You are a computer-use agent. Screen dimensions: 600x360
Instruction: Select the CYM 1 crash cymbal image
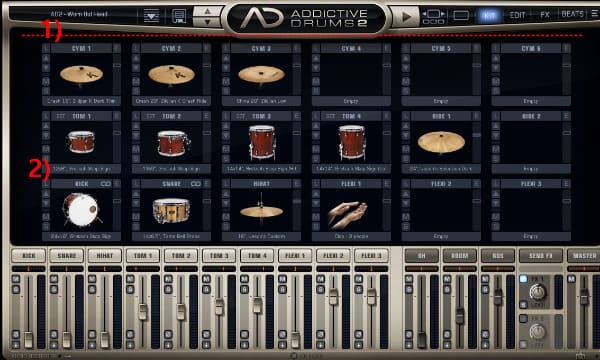coord(81,74)
